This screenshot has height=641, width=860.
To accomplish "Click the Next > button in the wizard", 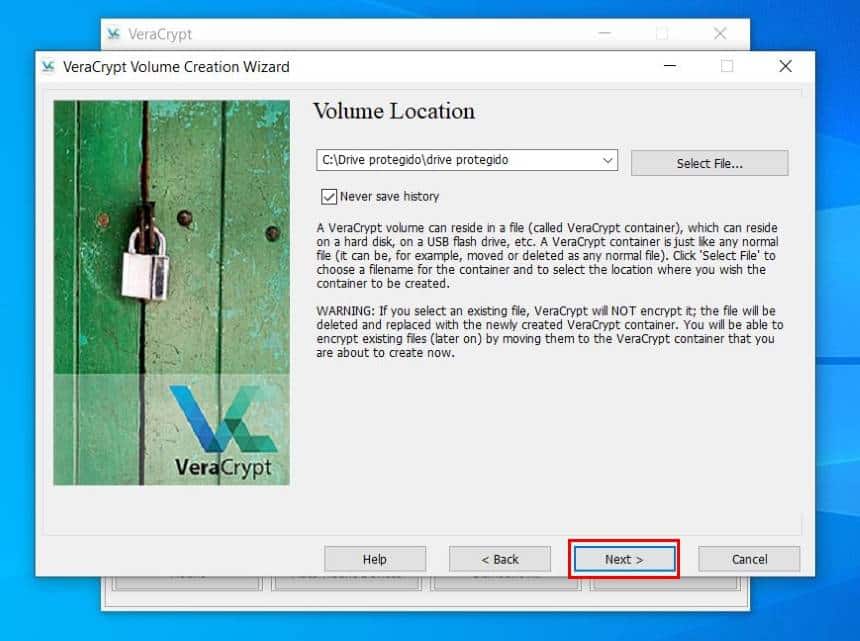I will coord(624,559).
